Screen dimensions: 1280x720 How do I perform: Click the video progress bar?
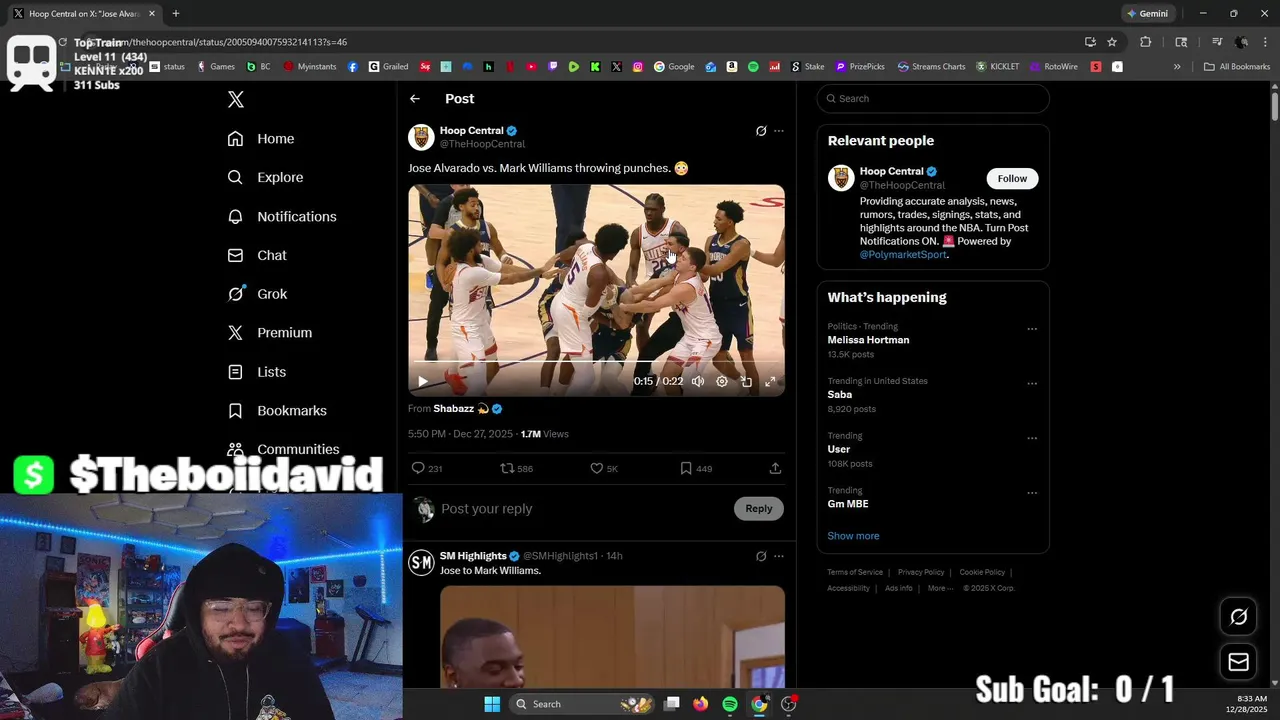click(x=596, y=361)
